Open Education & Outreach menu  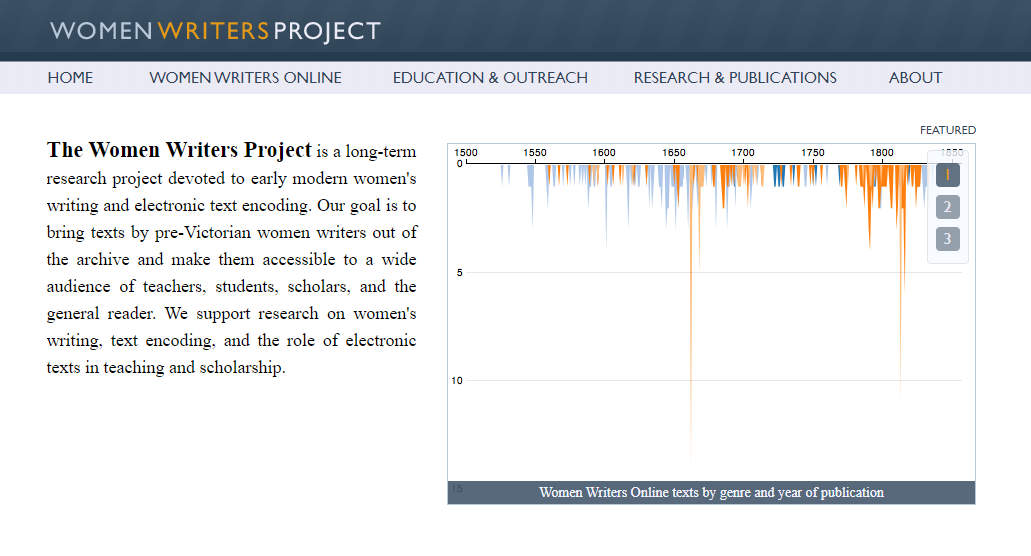(490, 78)
